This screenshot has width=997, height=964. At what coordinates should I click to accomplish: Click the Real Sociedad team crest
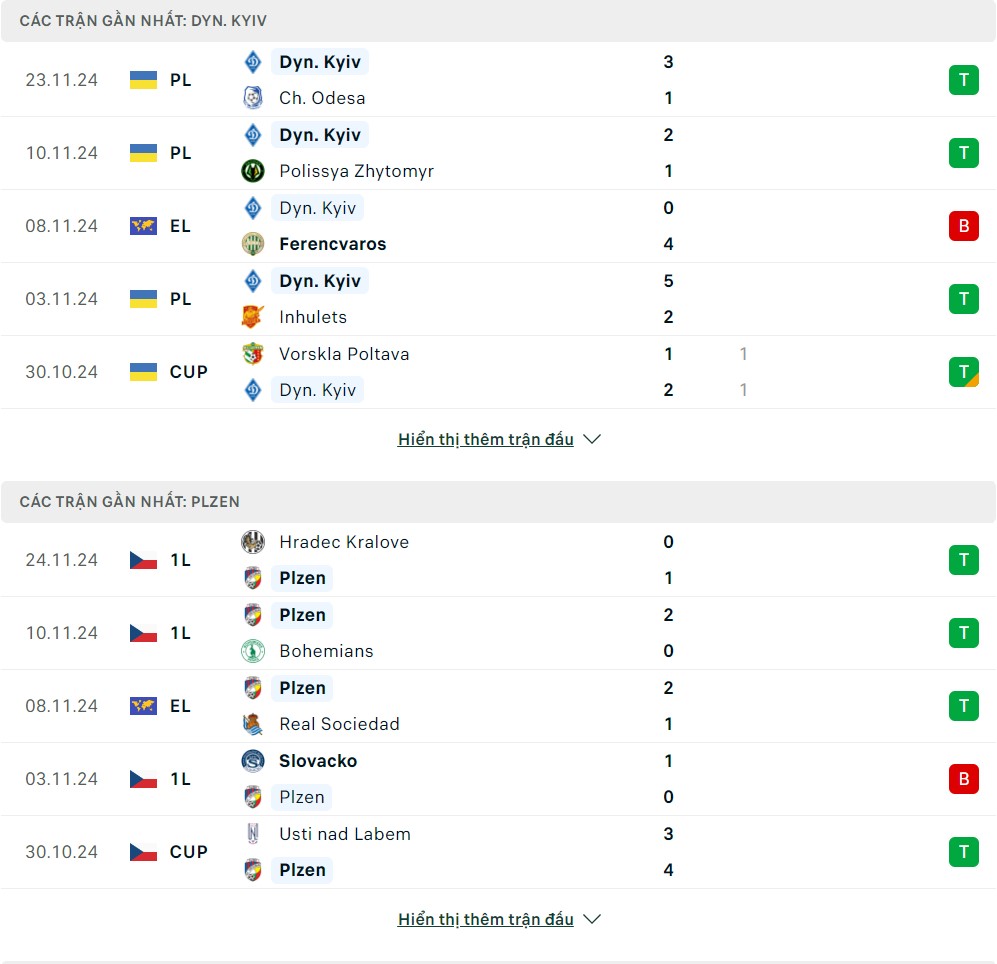[252, 724]
